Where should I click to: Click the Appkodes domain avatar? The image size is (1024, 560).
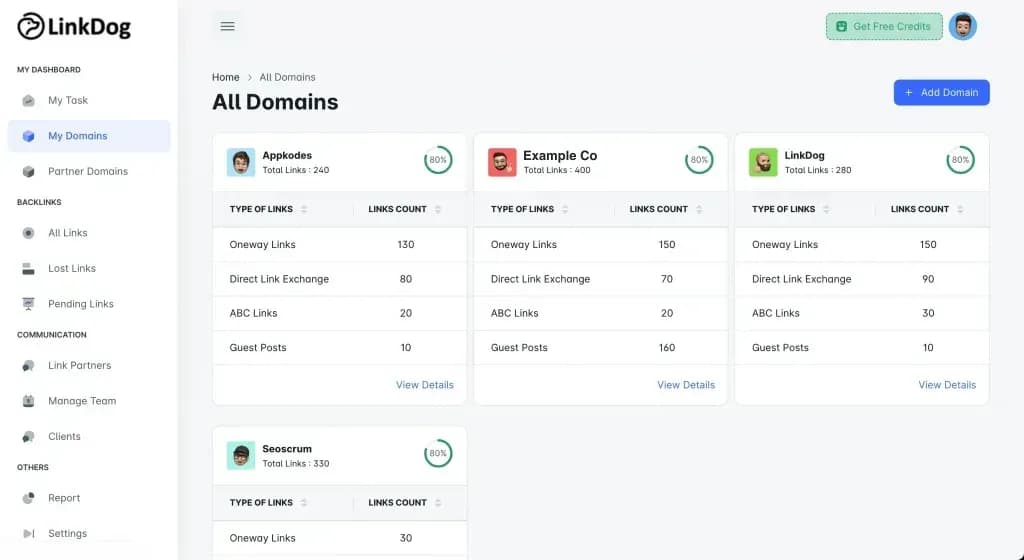pyautogui.click(x=241, y=162)
